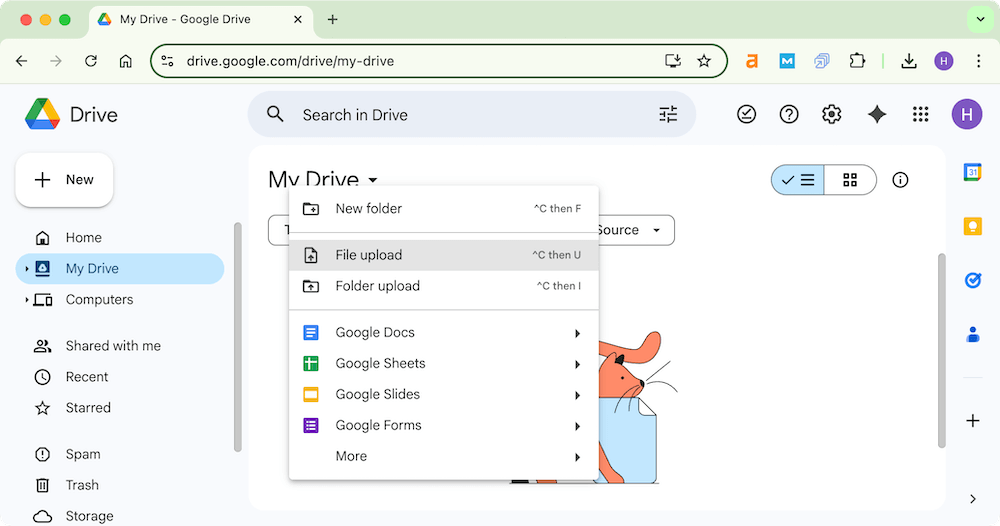This screenshot has height=526, width=1000.
Task: Choose New folder menu entry
Action: [x=369, y=209]
